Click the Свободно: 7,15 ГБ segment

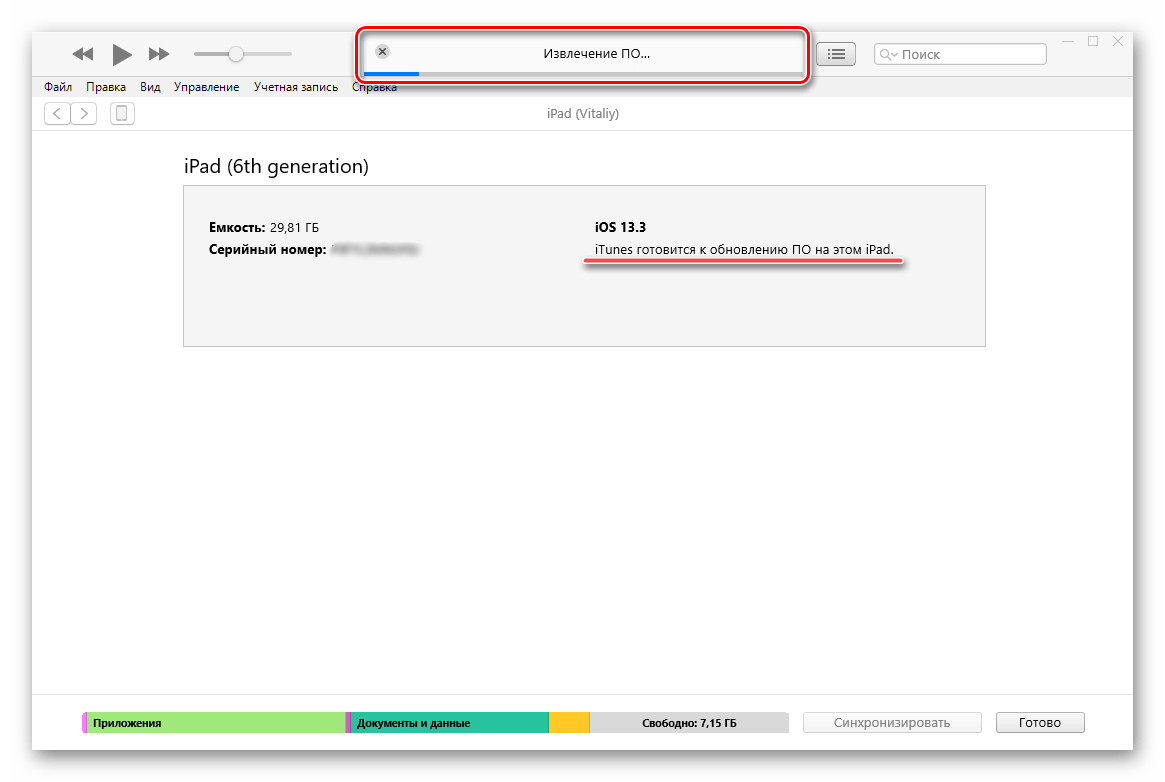689,723
